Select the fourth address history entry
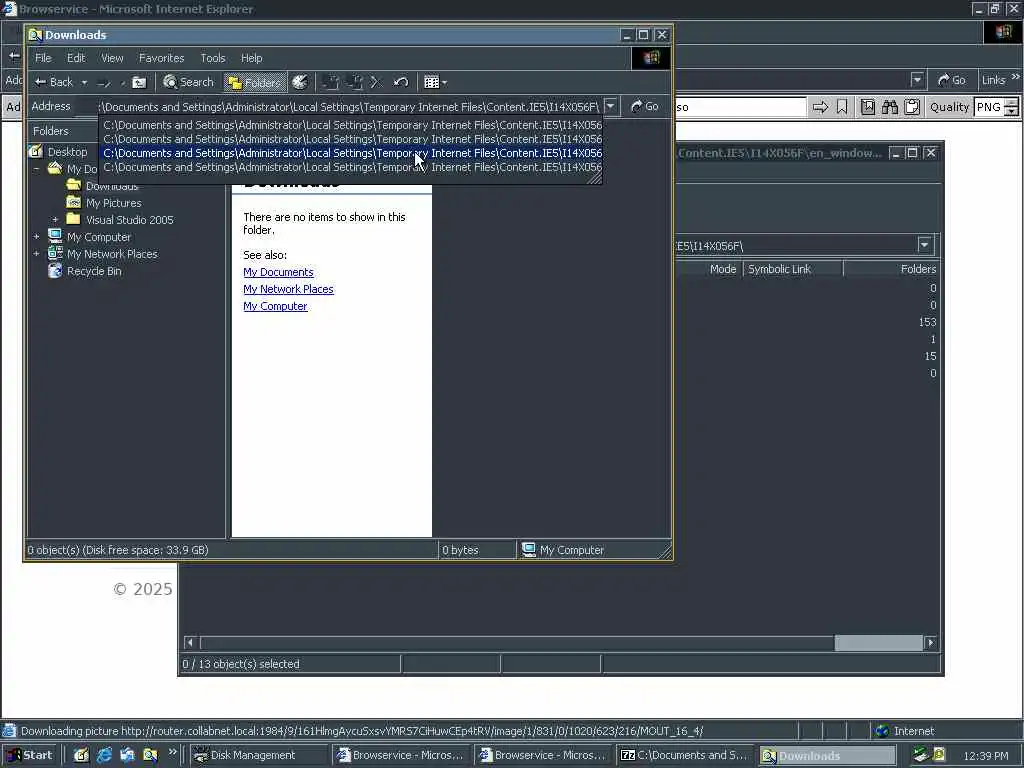 point(352,167)
